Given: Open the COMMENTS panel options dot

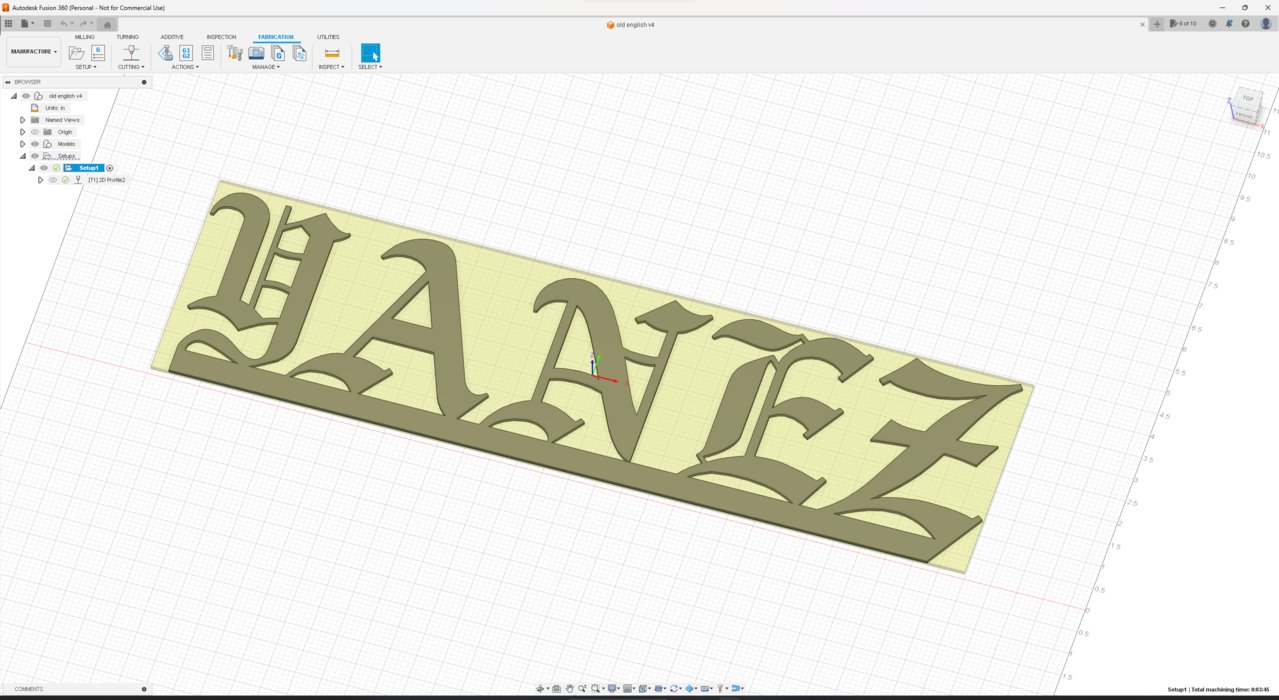Looking at the screenshot, I should [x=144, y=689].
